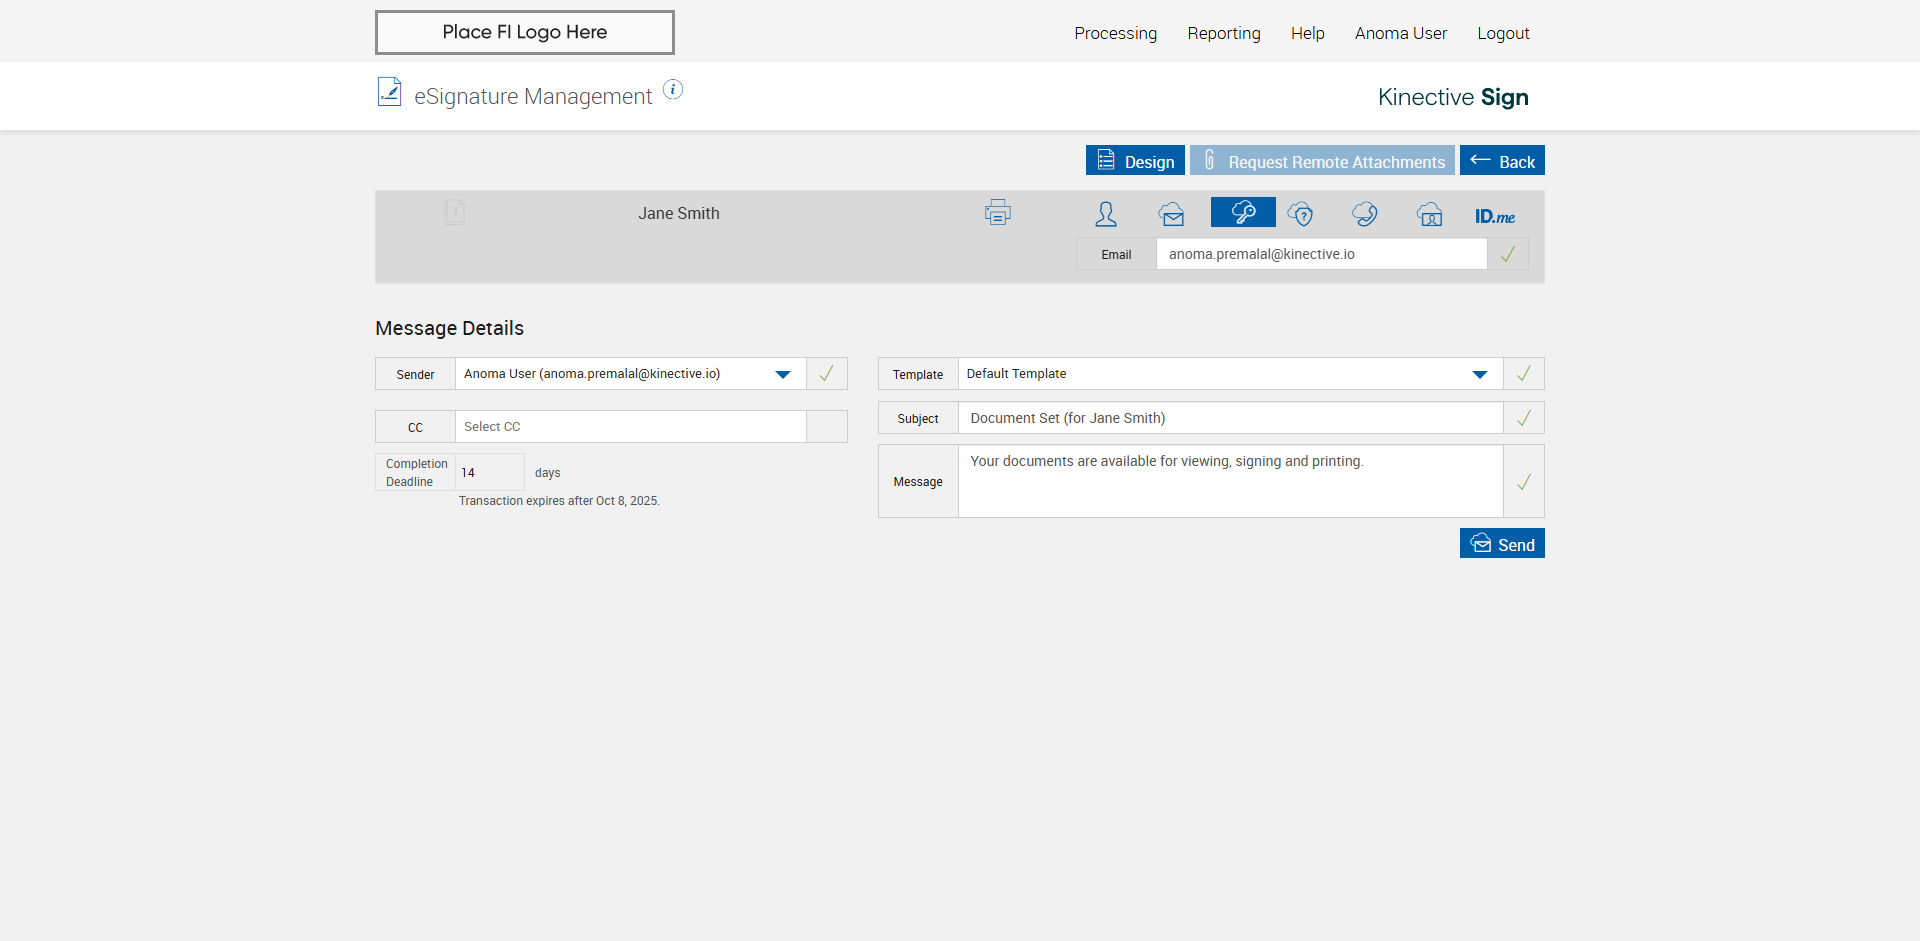Screen dimensions: 1920x941
Task: Open the Help menu
Action: pos(1308,33)
